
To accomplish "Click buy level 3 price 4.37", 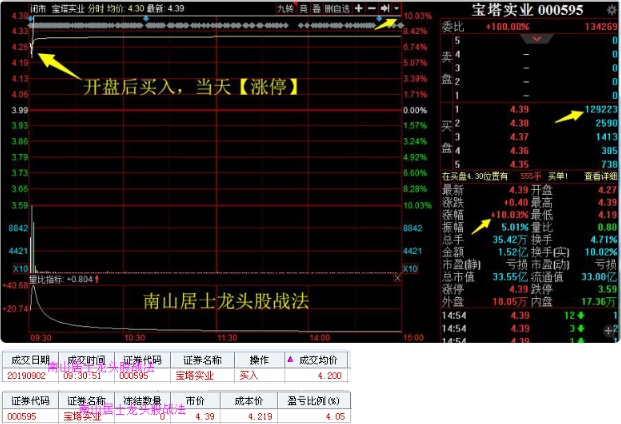I will point(519,137).
